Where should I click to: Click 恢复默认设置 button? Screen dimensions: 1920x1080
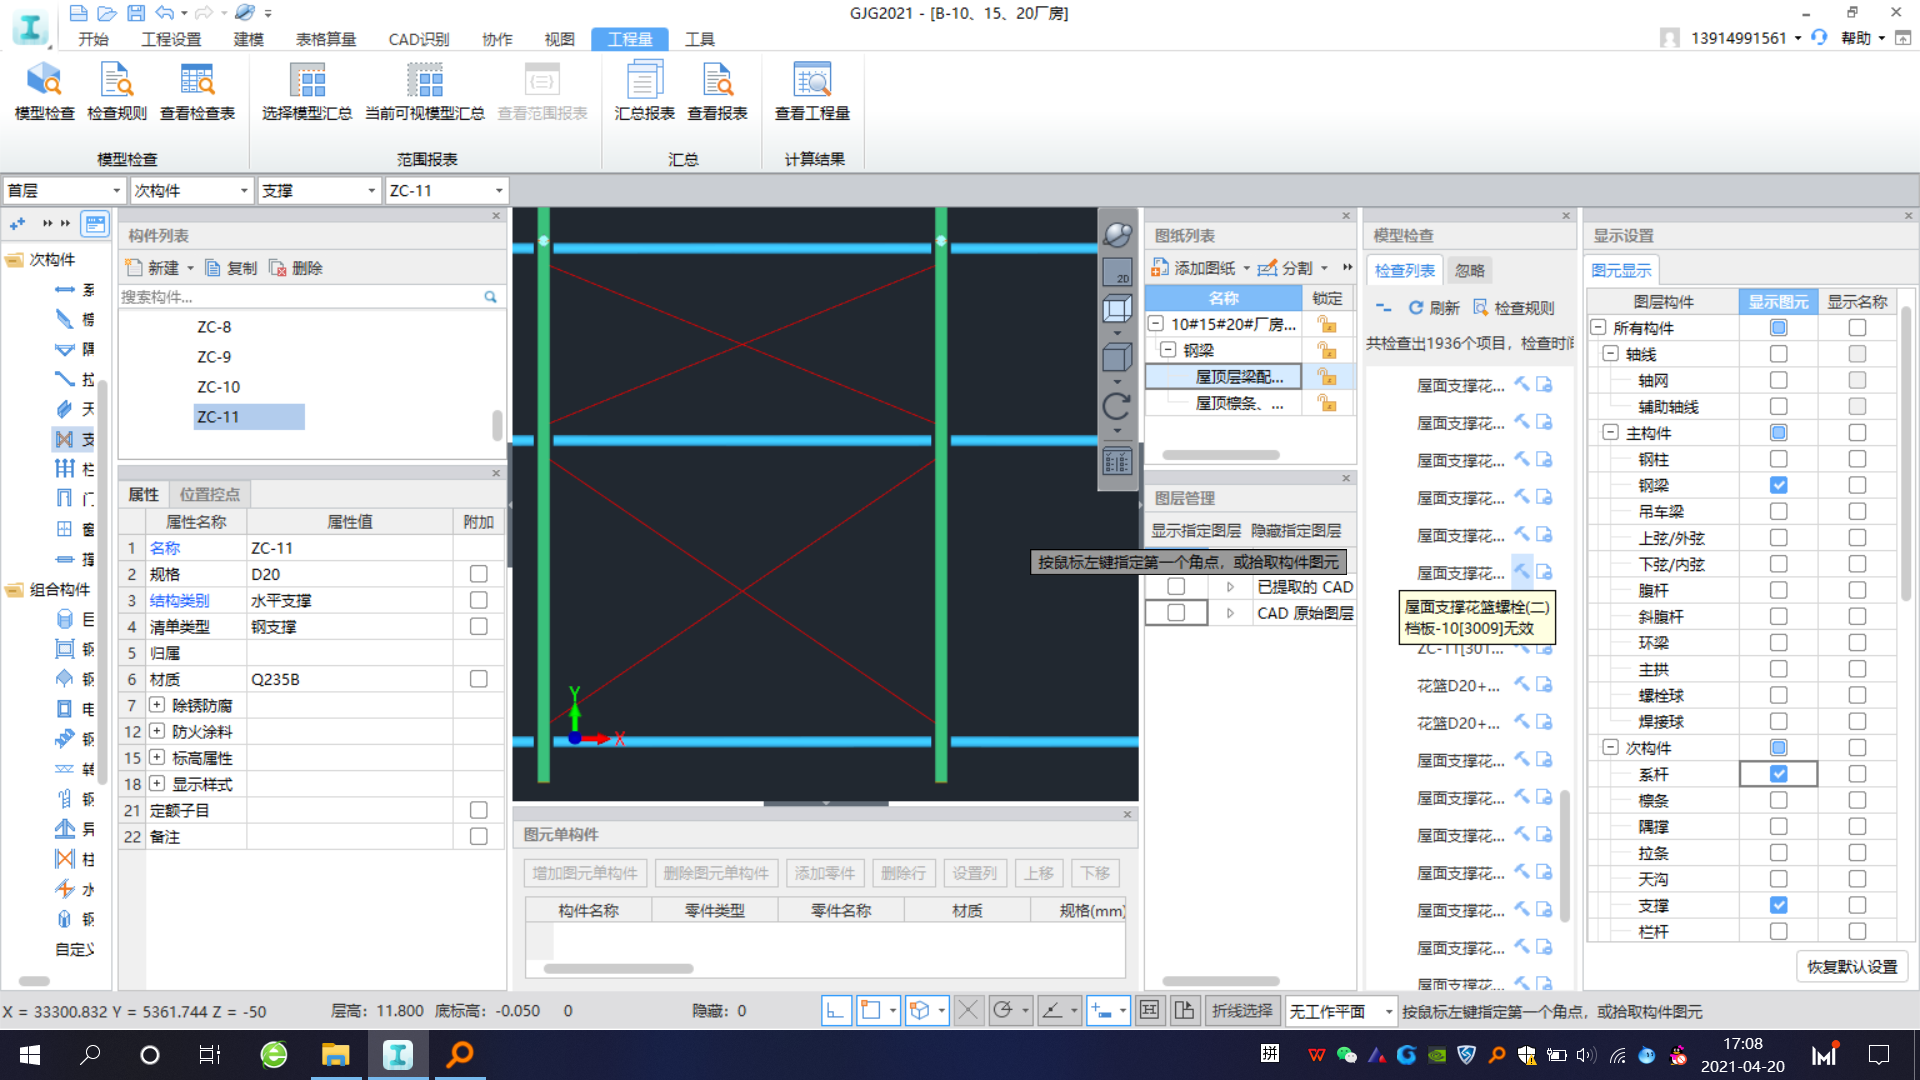(x=1852, y=967)
